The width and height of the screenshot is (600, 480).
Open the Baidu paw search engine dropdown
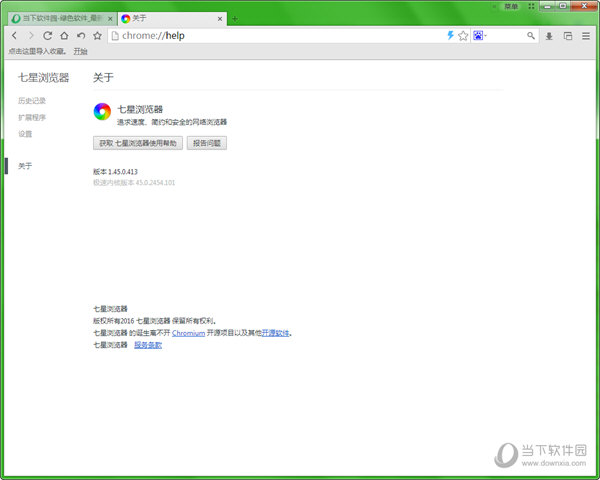[480, 36]
